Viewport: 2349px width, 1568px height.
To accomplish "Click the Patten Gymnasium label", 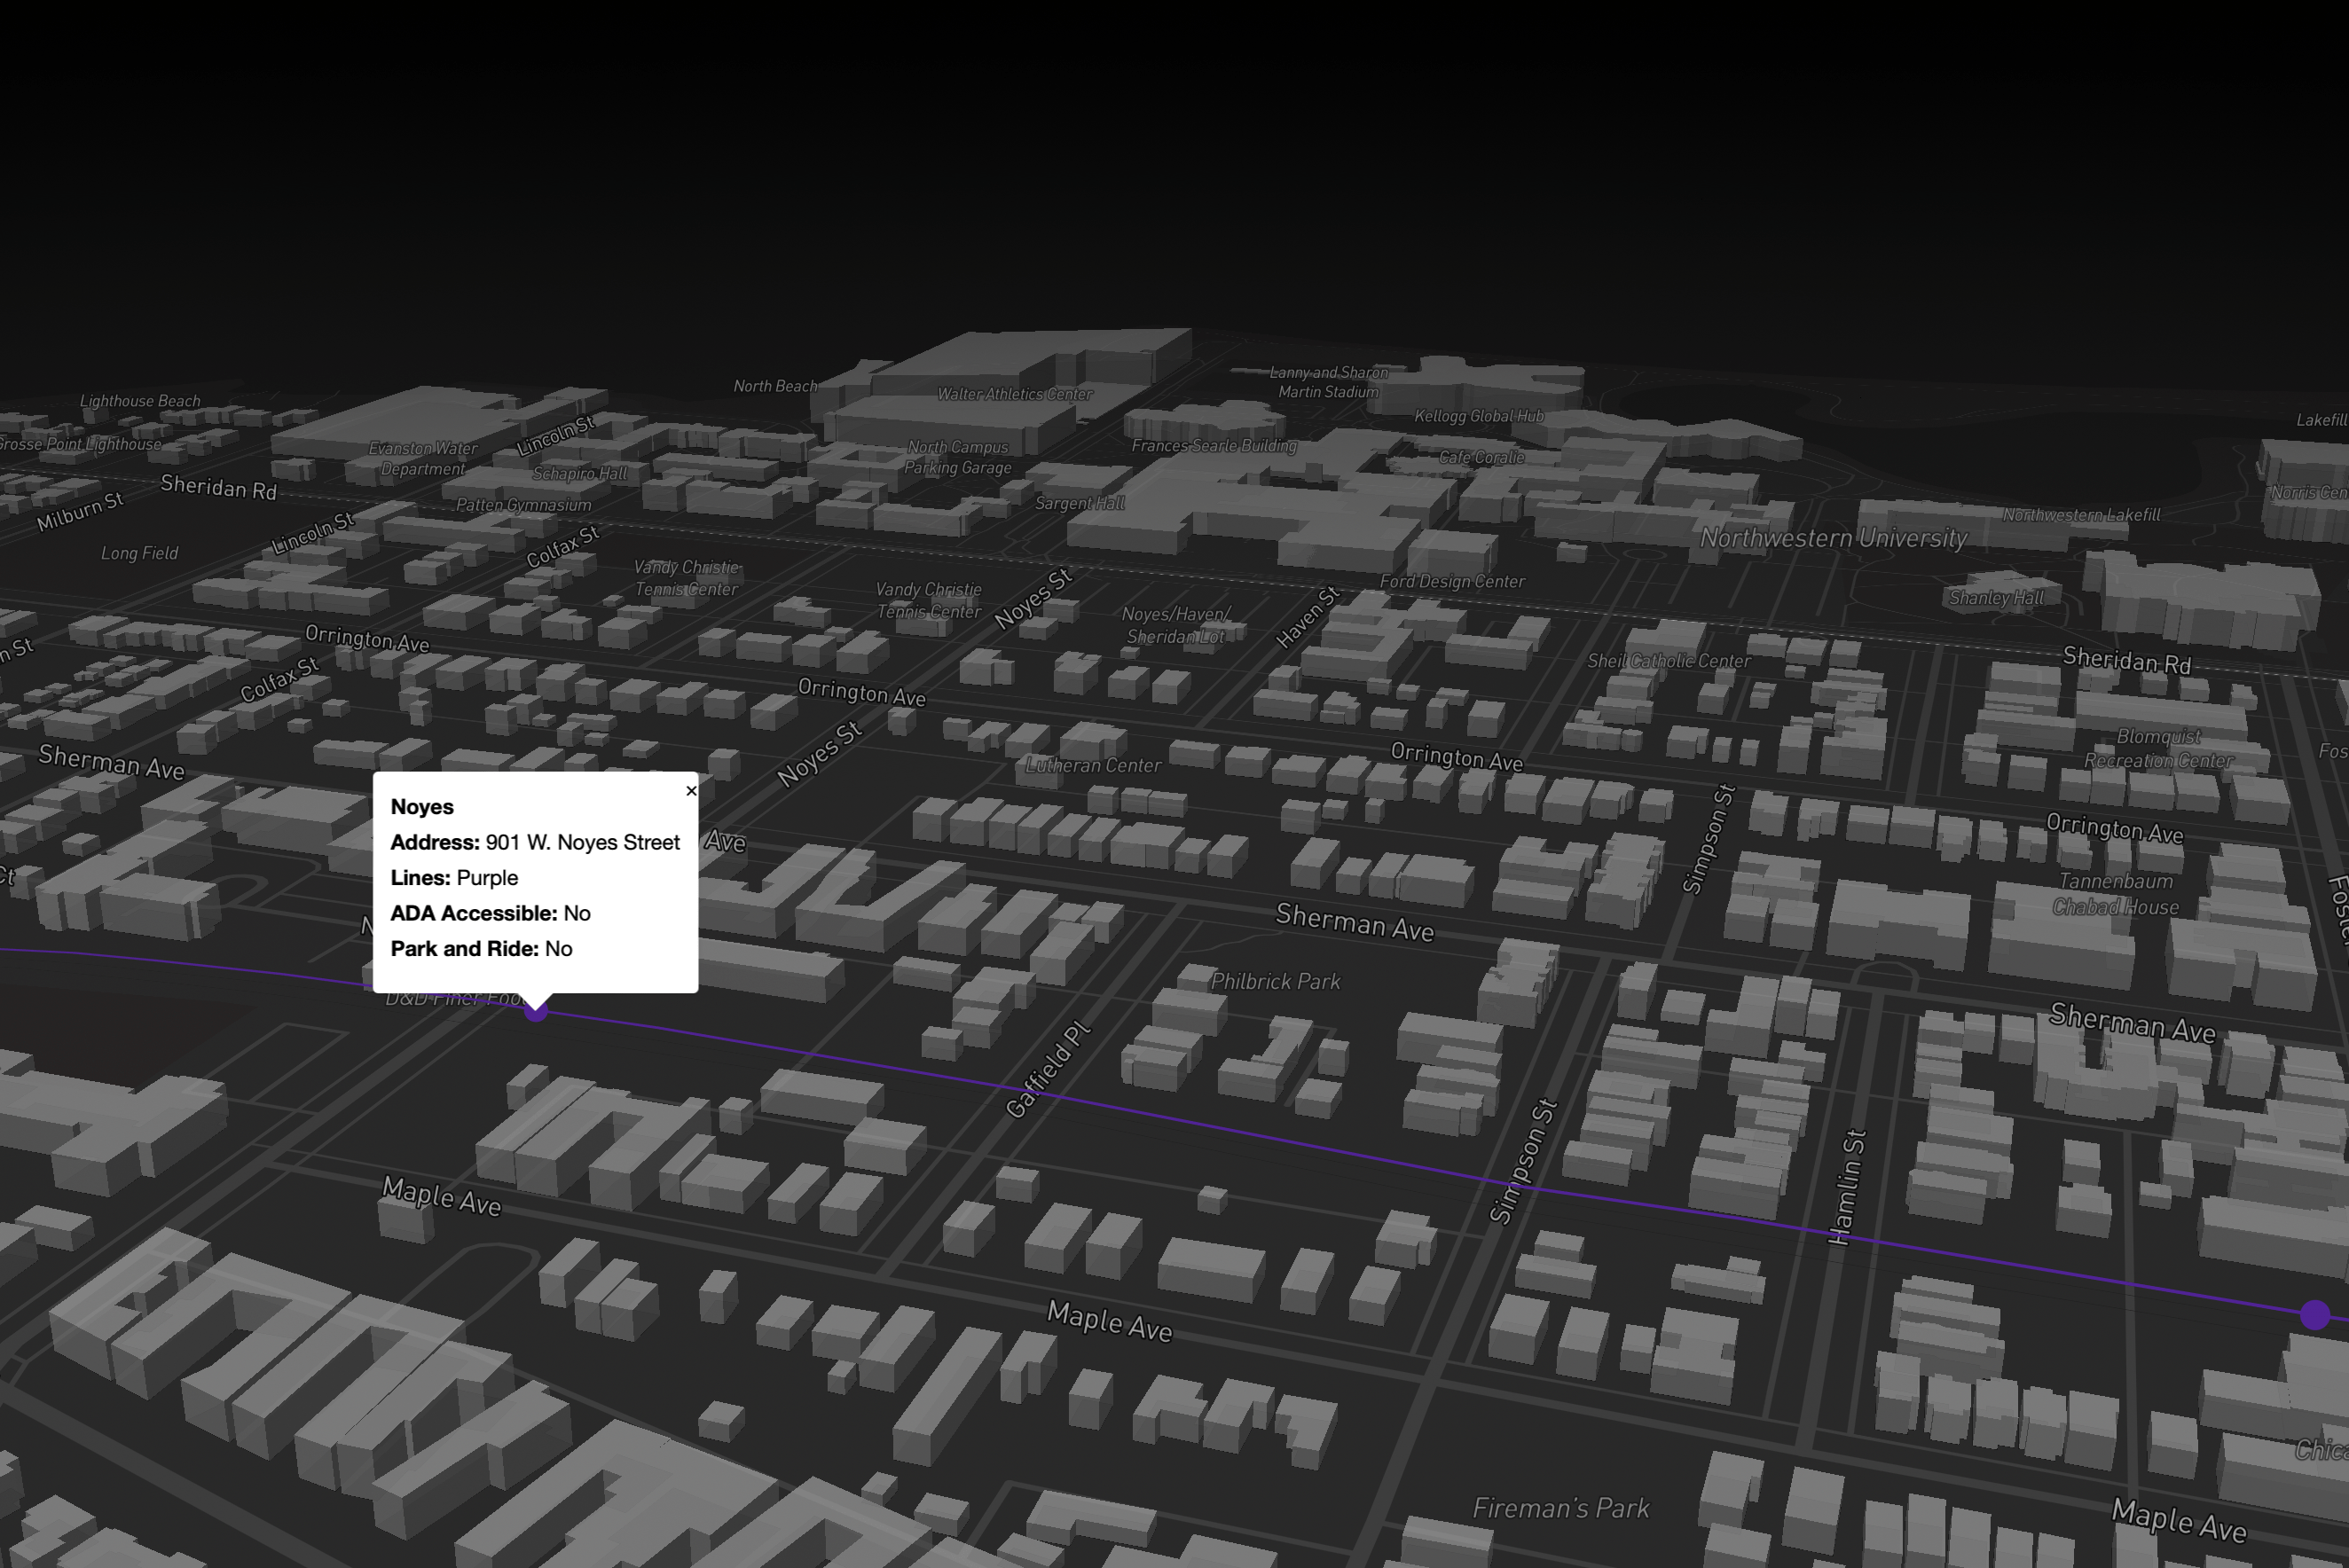I will 523,505.
